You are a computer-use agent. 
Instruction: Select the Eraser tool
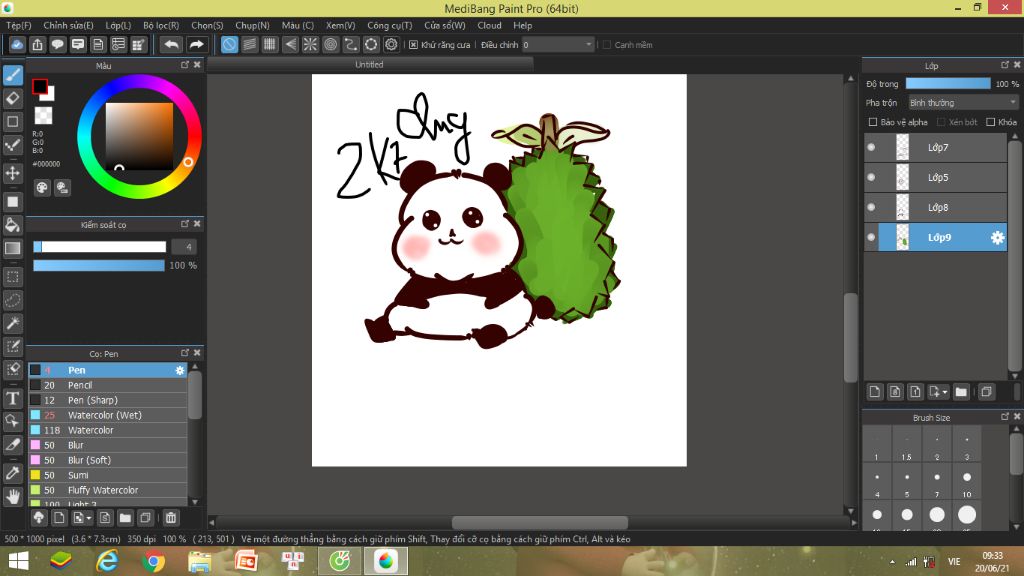(x=12, y=98)
